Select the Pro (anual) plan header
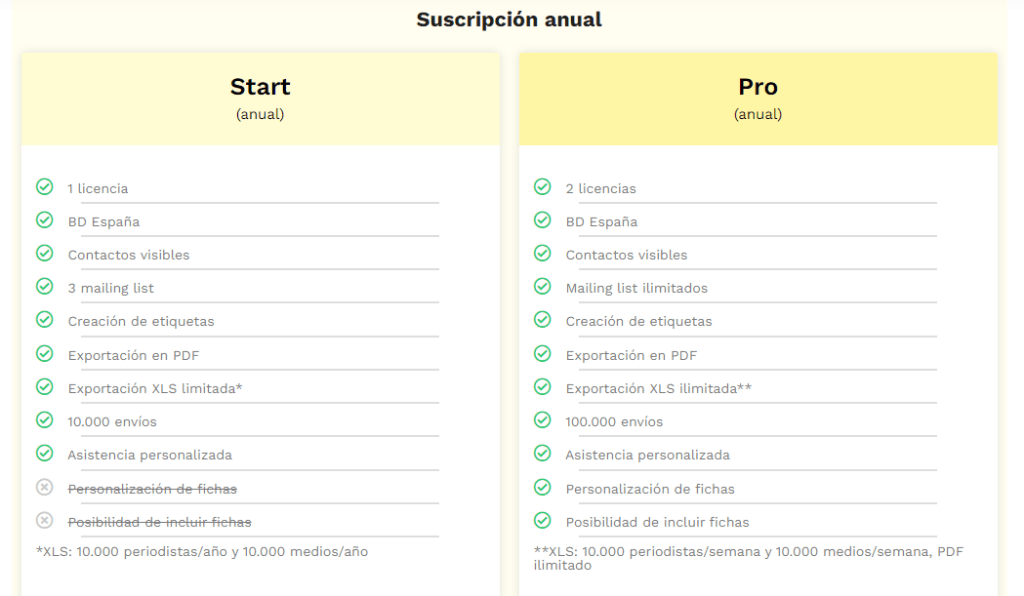Image resolution: width=1024 pixels, height=596 pixels. coord(758,99)
